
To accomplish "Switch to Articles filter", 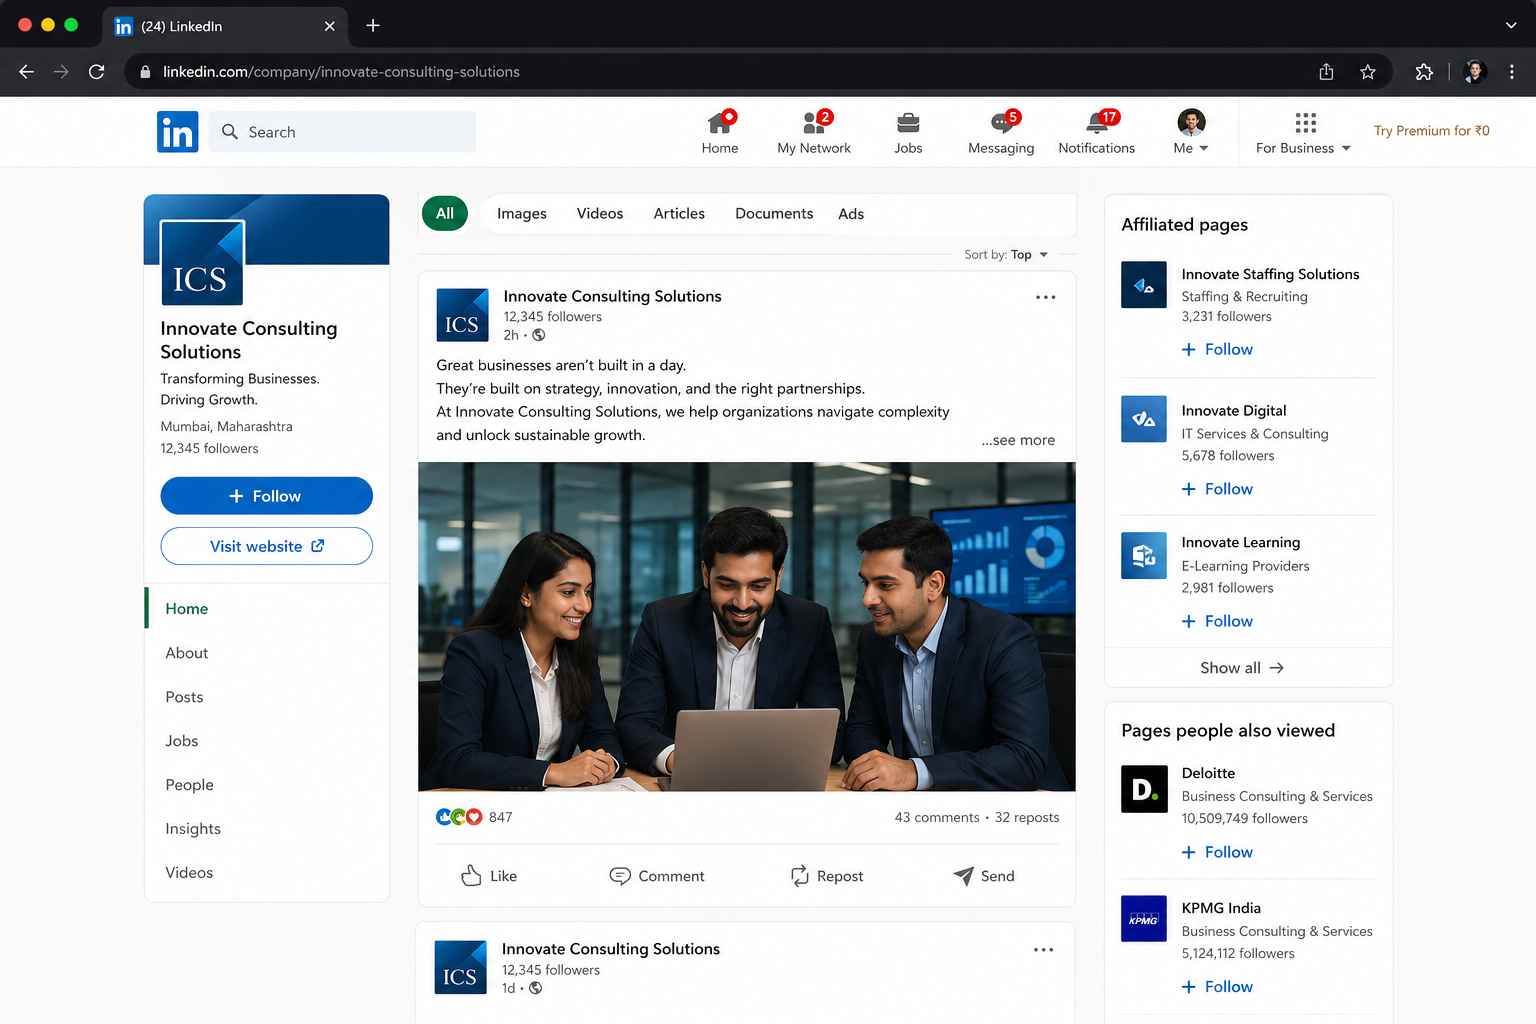I will 679,214.
